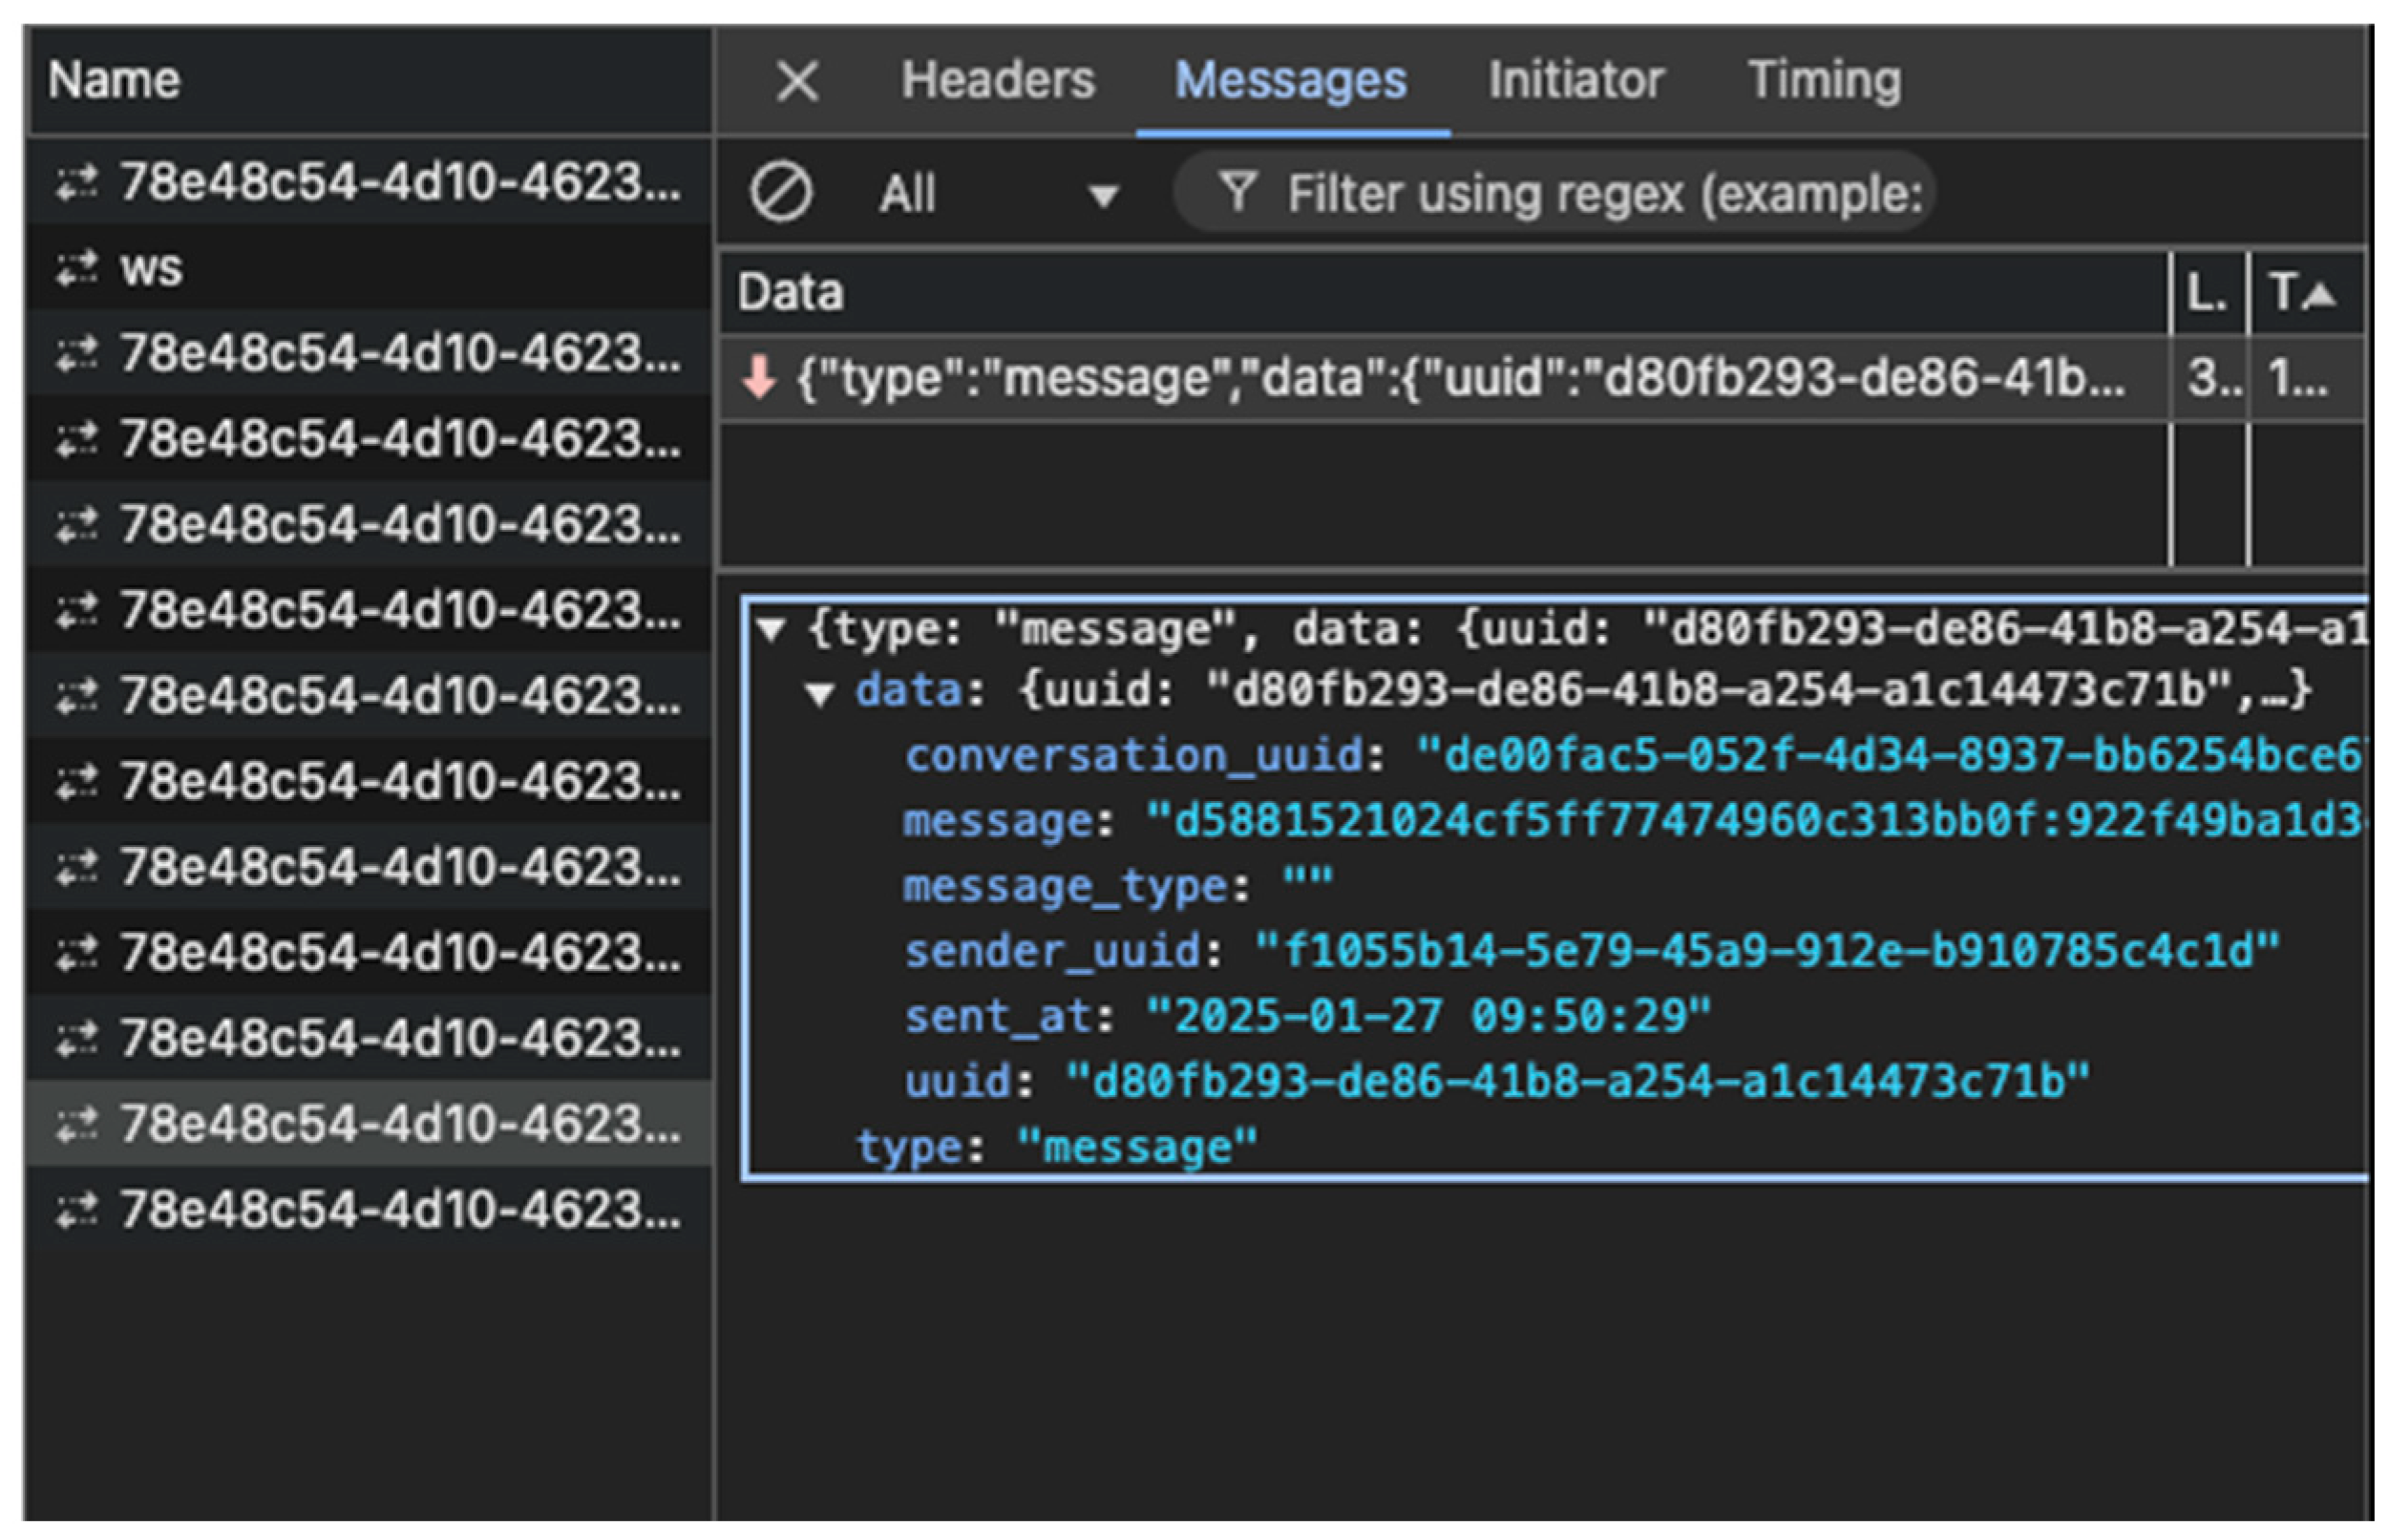The height and width of the screenshot is (1540, 2389).
Task: Collapse the root message object triangle
Action: tap(770, 629)
